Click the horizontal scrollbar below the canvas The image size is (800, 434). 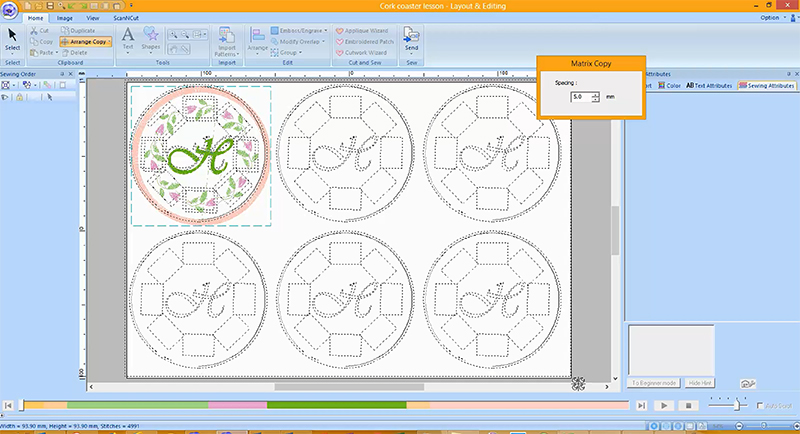click(349, 387)
